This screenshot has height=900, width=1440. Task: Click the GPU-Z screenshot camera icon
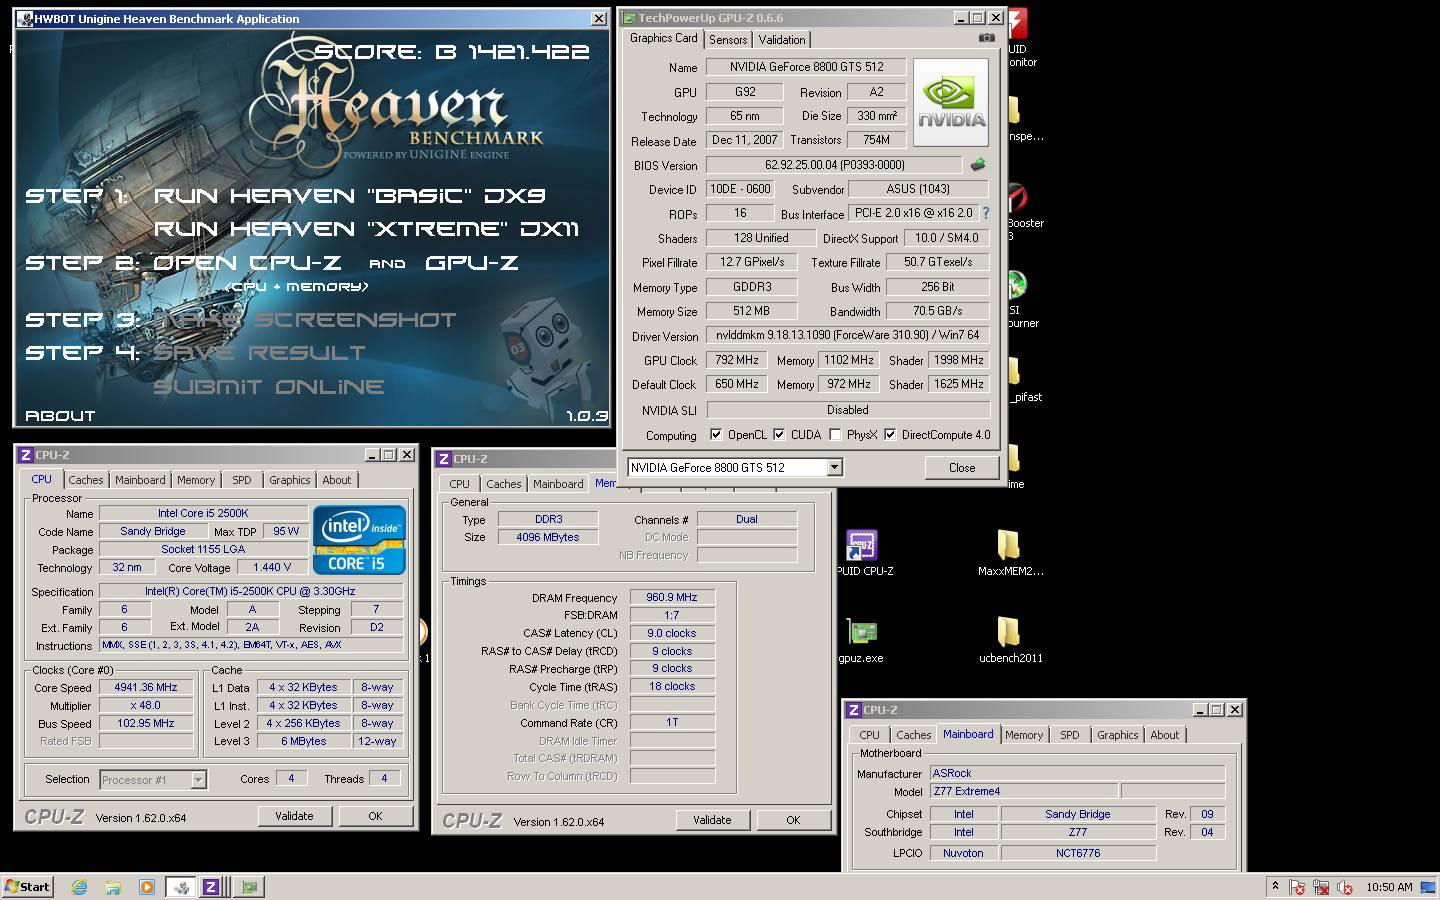(987, 38)
